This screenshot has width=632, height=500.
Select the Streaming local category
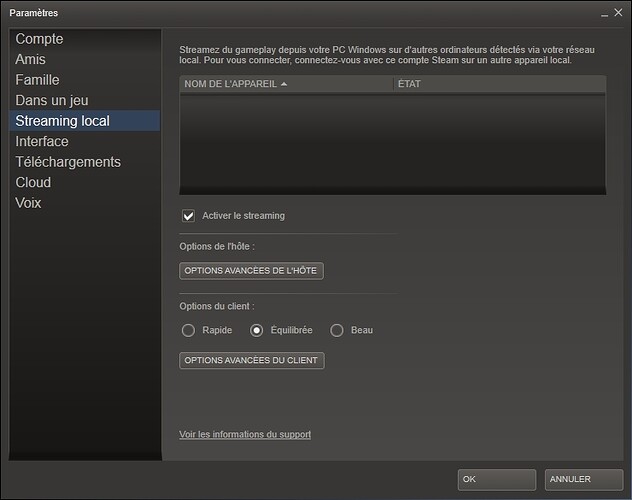pos(62,121)
